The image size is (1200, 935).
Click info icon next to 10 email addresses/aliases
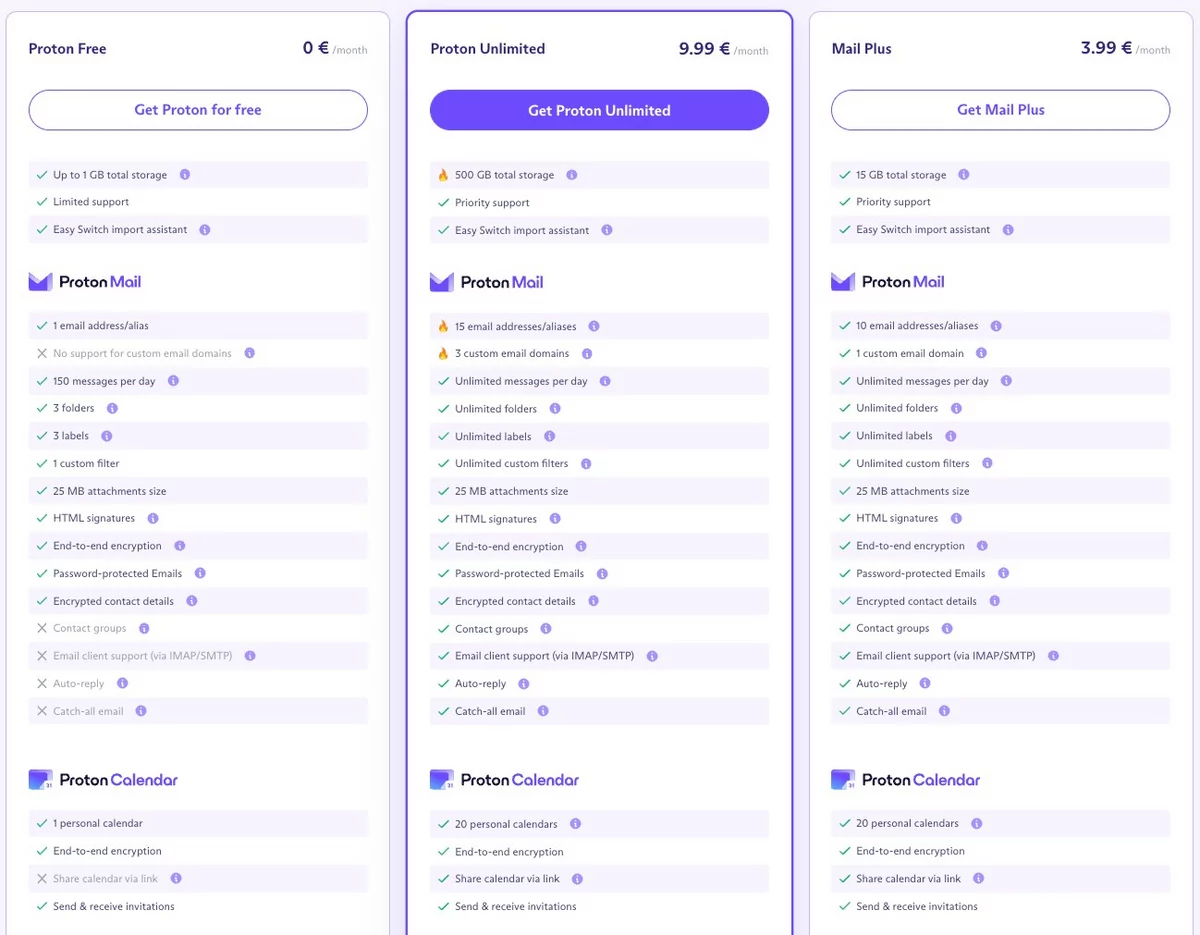coord(996,326)
